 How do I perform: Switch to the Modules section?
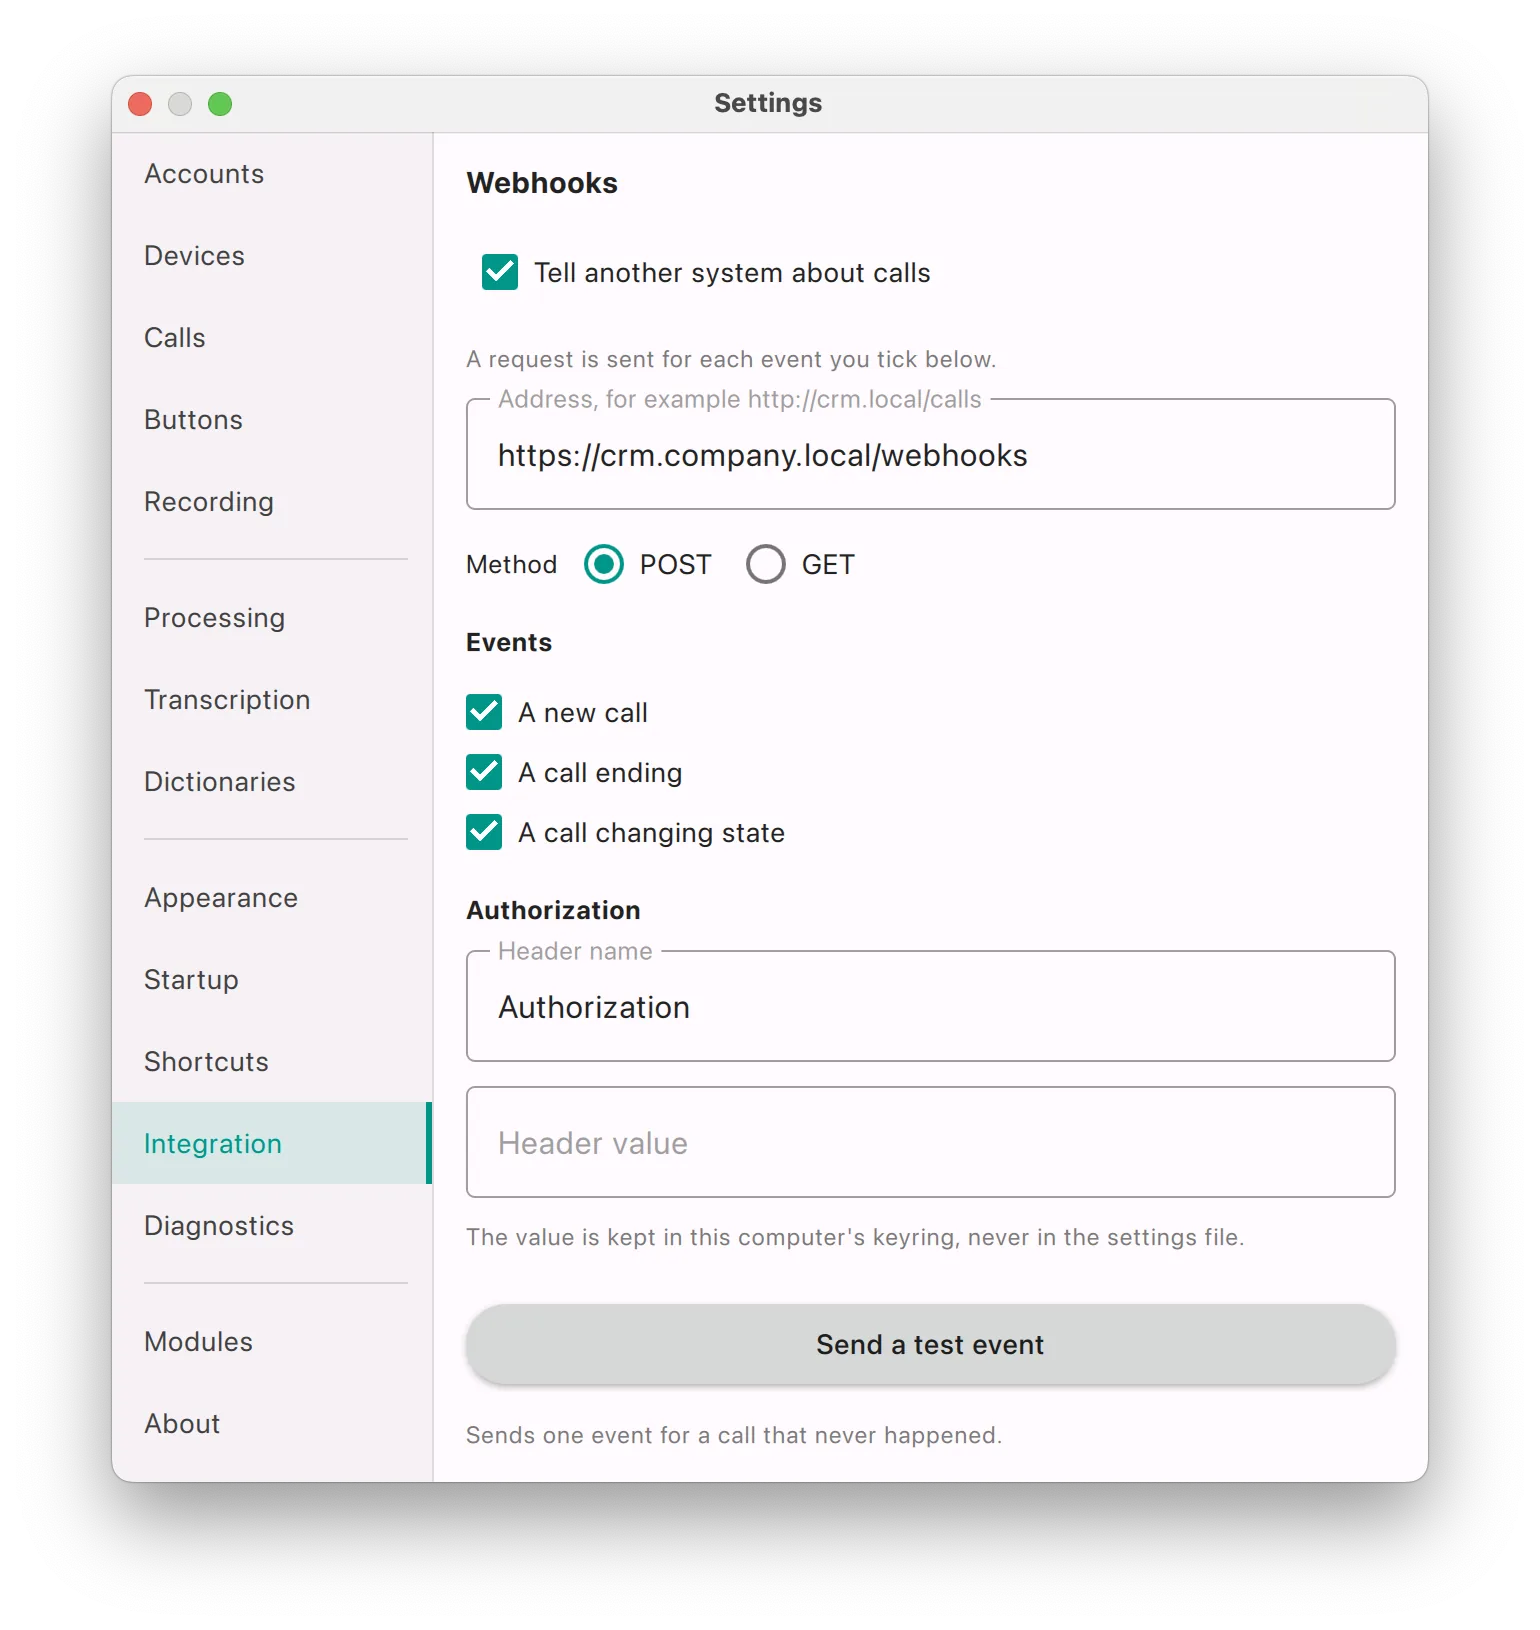pos(271,1342)
